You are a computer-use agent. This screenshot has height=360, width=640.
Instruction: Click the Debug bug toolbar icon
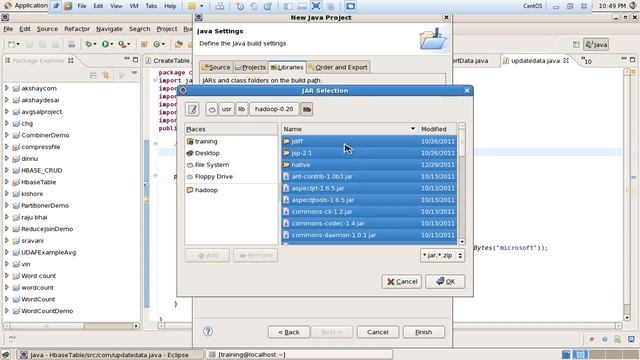pyautogui.click(x=88, y=44)
